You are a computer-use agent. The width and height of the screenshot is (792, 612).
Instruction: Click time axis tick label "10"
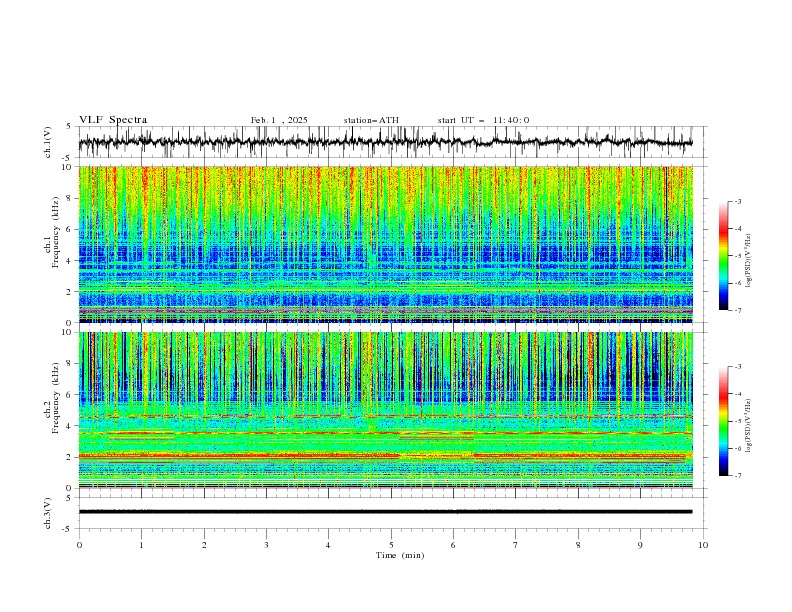pyautogui.click(x=703, y=545)
